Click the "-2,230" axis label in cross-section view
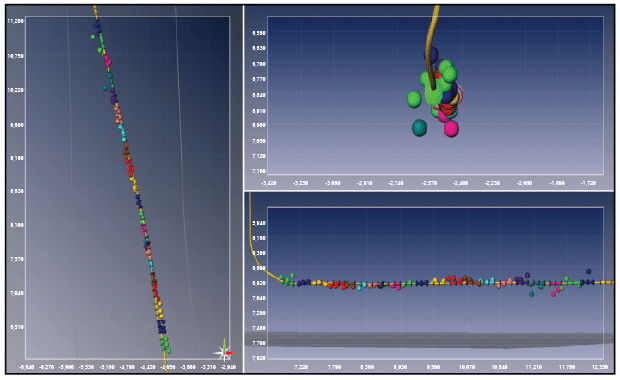This screenshot has height=380, width=620. (492, 183)
